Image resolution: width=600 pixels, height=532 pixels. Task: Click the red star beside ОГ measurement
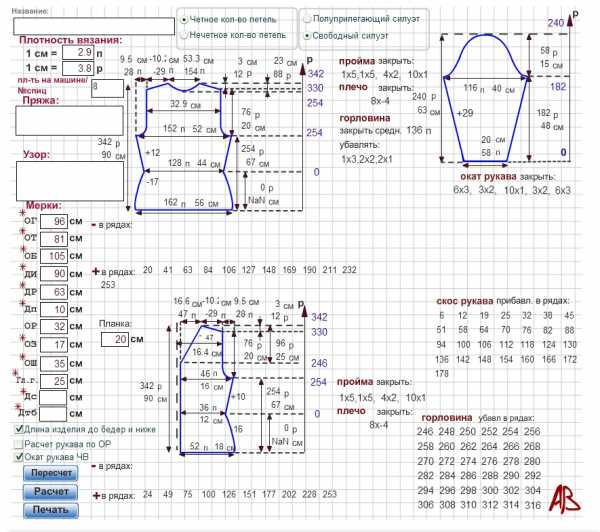[22, 214]
